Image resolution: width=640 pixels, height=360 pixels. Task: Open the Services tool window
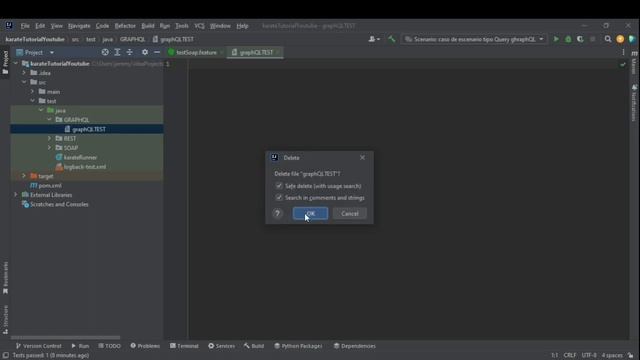pyautogui.click(x=222, y=346)
